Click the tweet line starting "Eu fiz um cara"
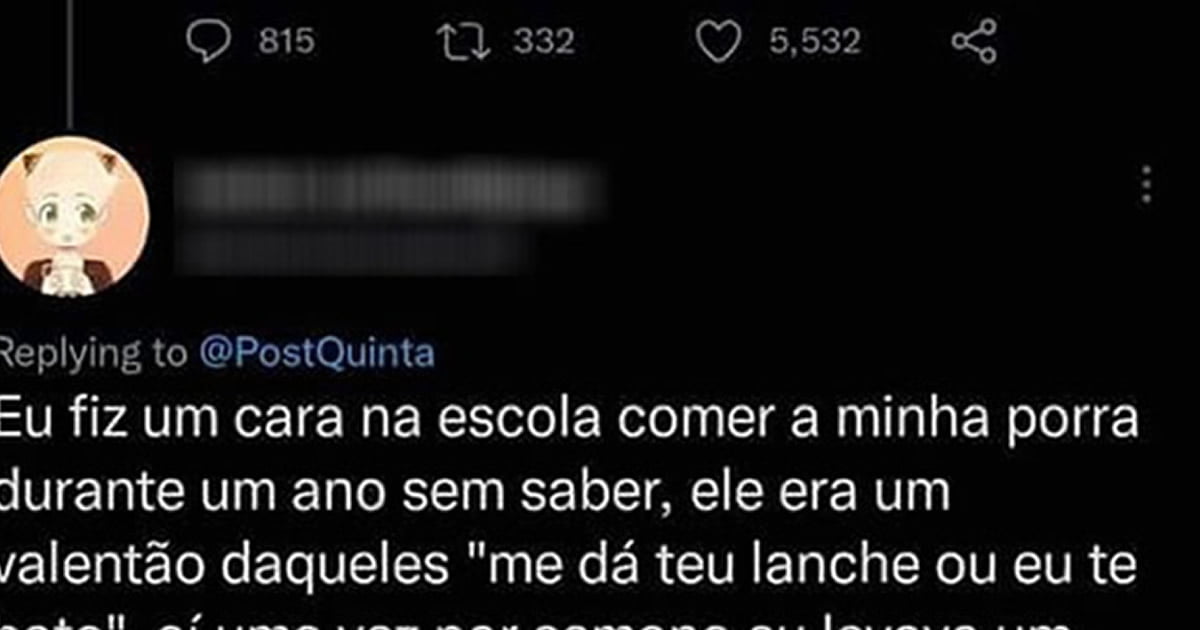The image size is (1200, 630). pos(570,422)
